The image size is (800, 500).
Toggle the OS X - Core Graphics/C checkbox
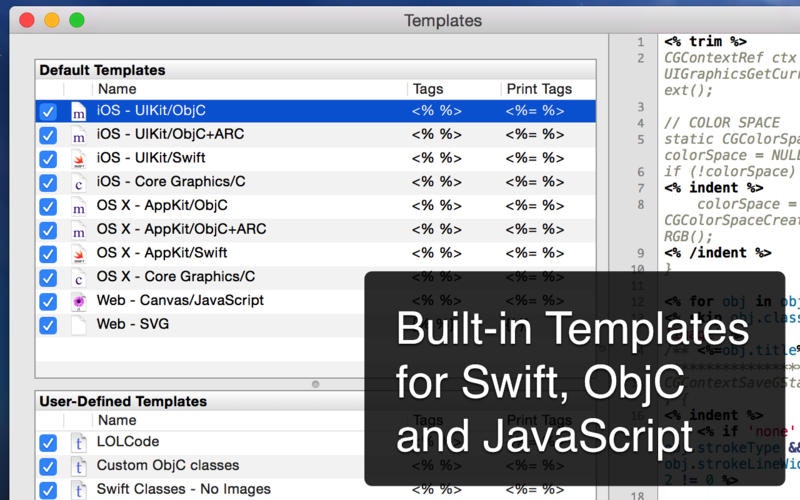48,278
